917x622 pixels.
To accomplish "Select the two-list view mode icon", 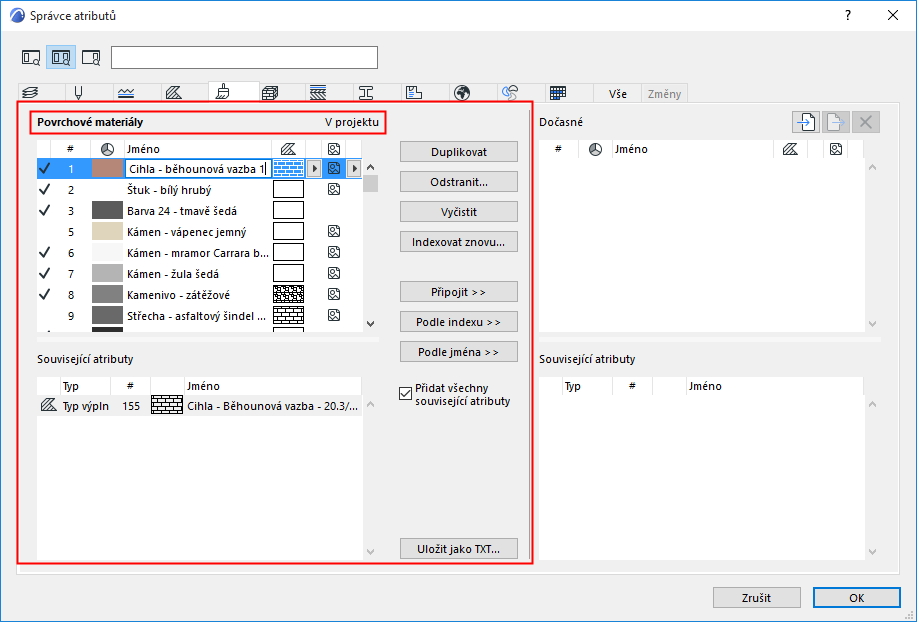I will [x=61, y=57].
